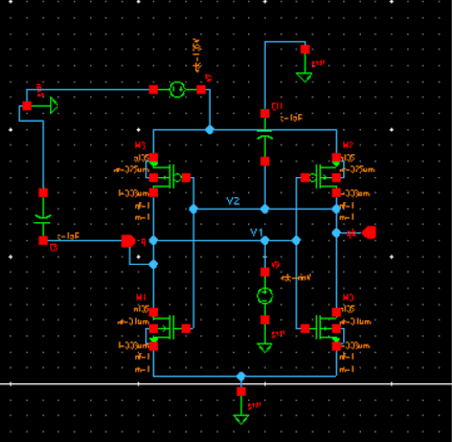Screen dimensions: 452x442
Task: Select voltage source V7 circle symbol
Action: (x=177, y=89)
